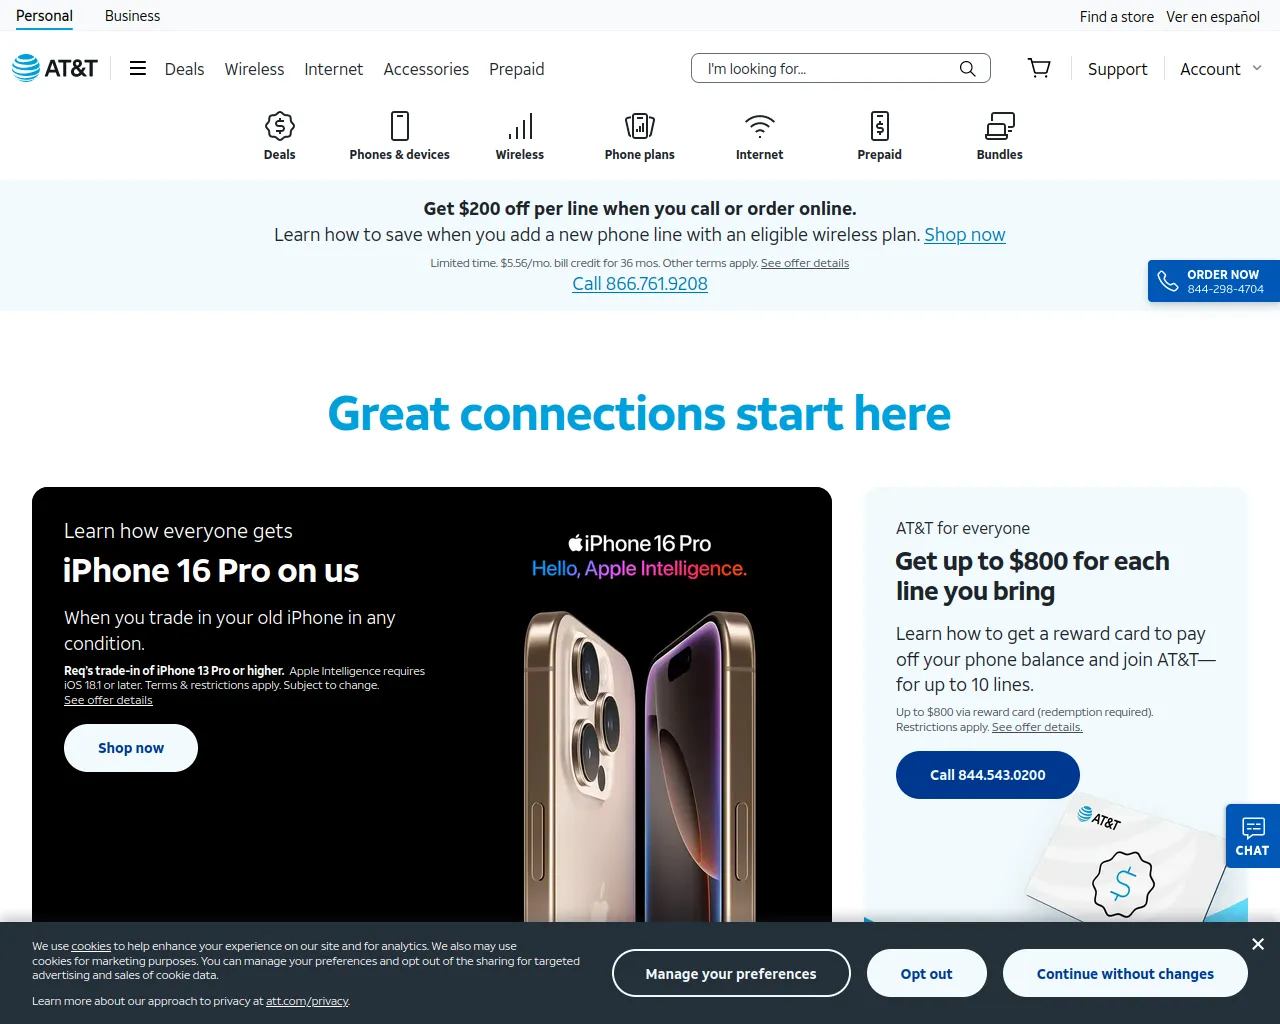
Task: Open the Chat widget
Action: point(1253,836)
